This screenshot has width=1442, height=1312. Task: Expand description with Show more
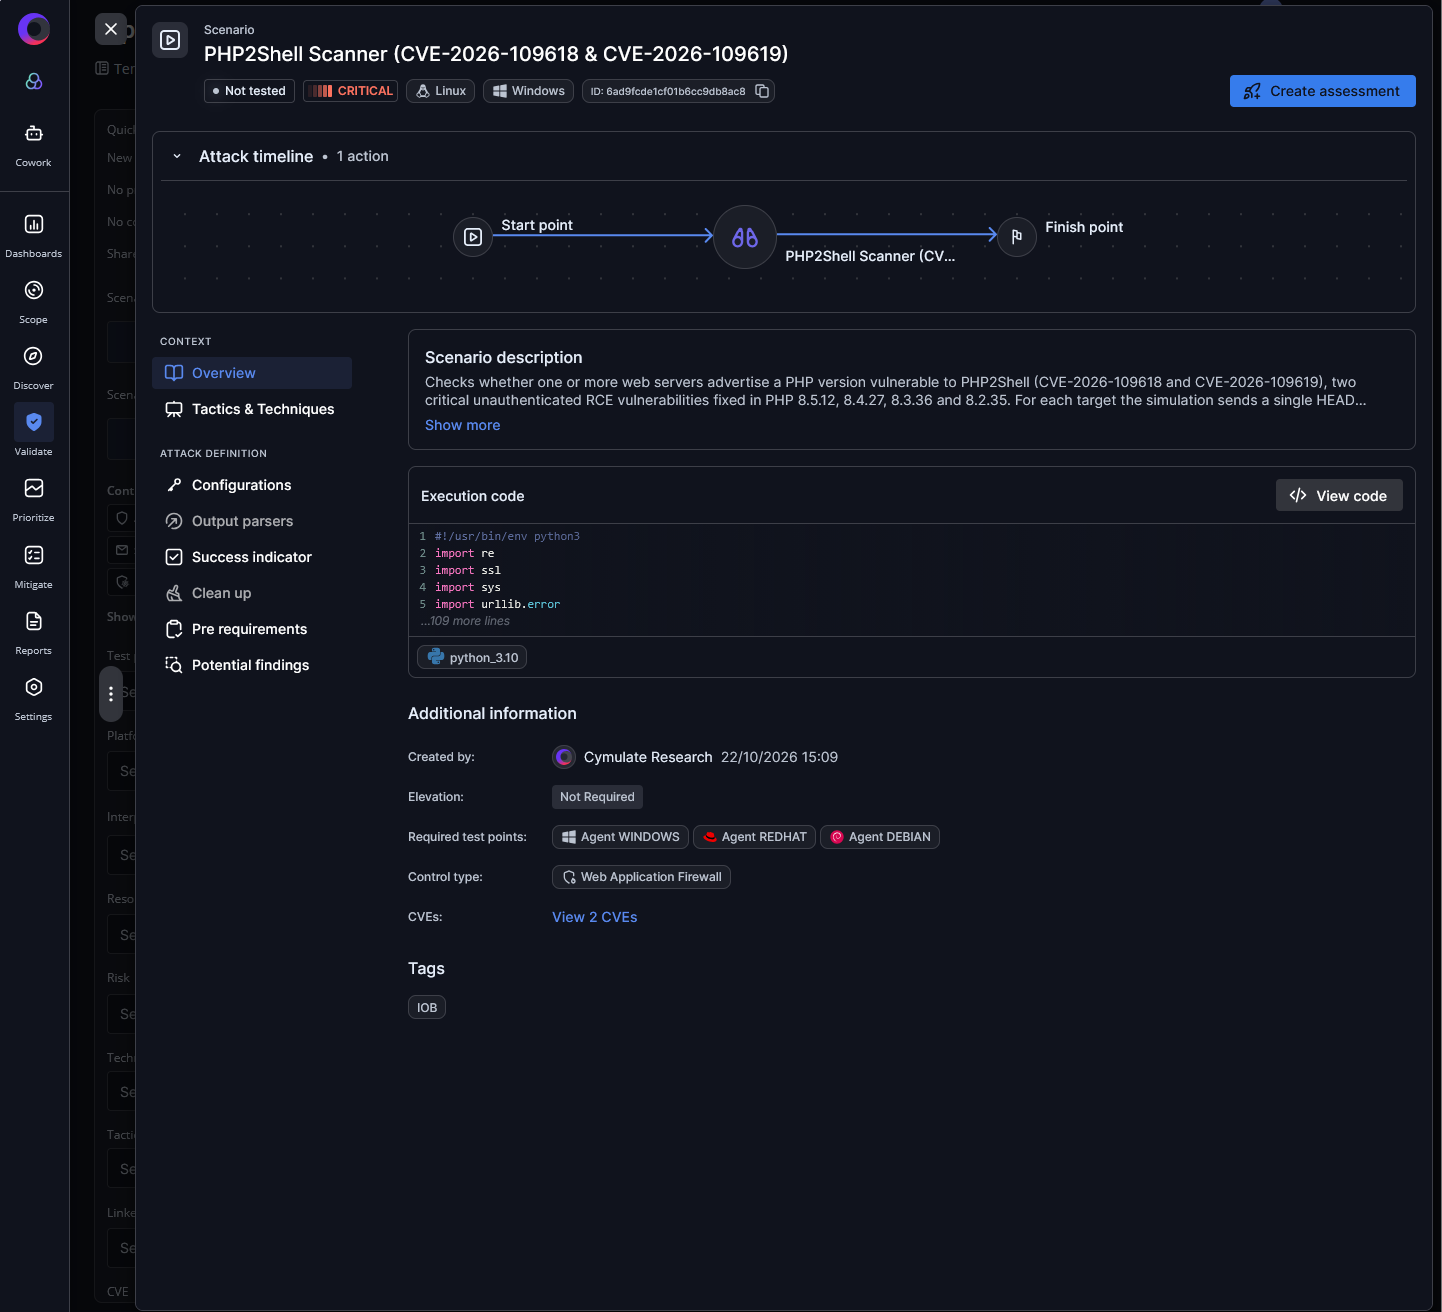(462, 425)
